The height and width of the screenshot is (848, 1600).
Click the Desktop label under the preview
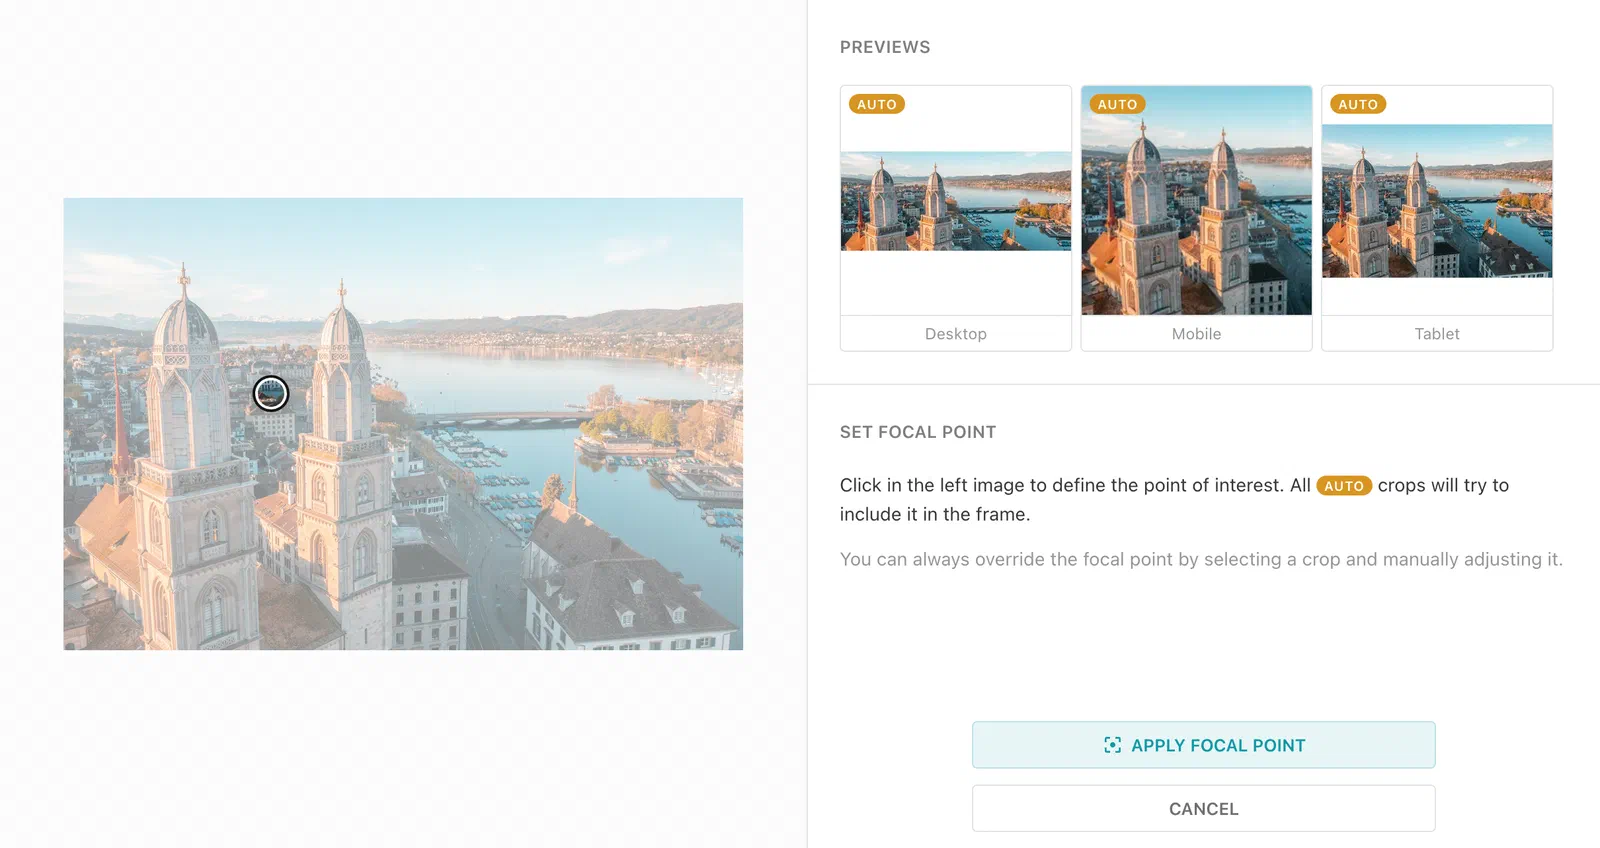[x=955, y=334]
